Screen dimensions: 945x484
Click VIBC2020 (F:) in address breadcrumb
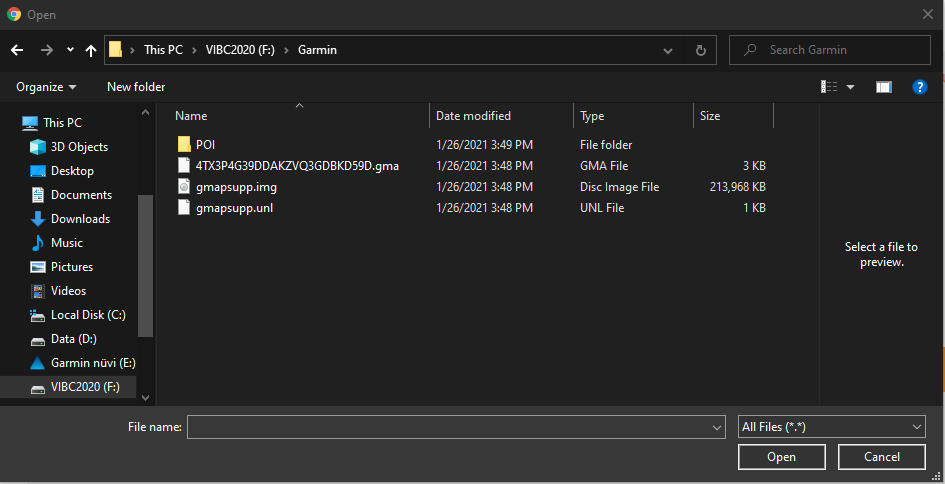pyautogui.click(x=240, y=50)
